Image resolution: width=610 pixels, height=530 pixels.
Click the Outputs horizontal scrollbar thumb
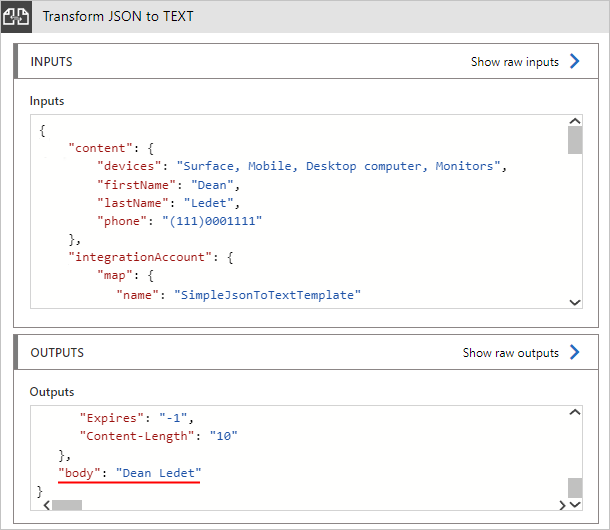pos(67,505)
